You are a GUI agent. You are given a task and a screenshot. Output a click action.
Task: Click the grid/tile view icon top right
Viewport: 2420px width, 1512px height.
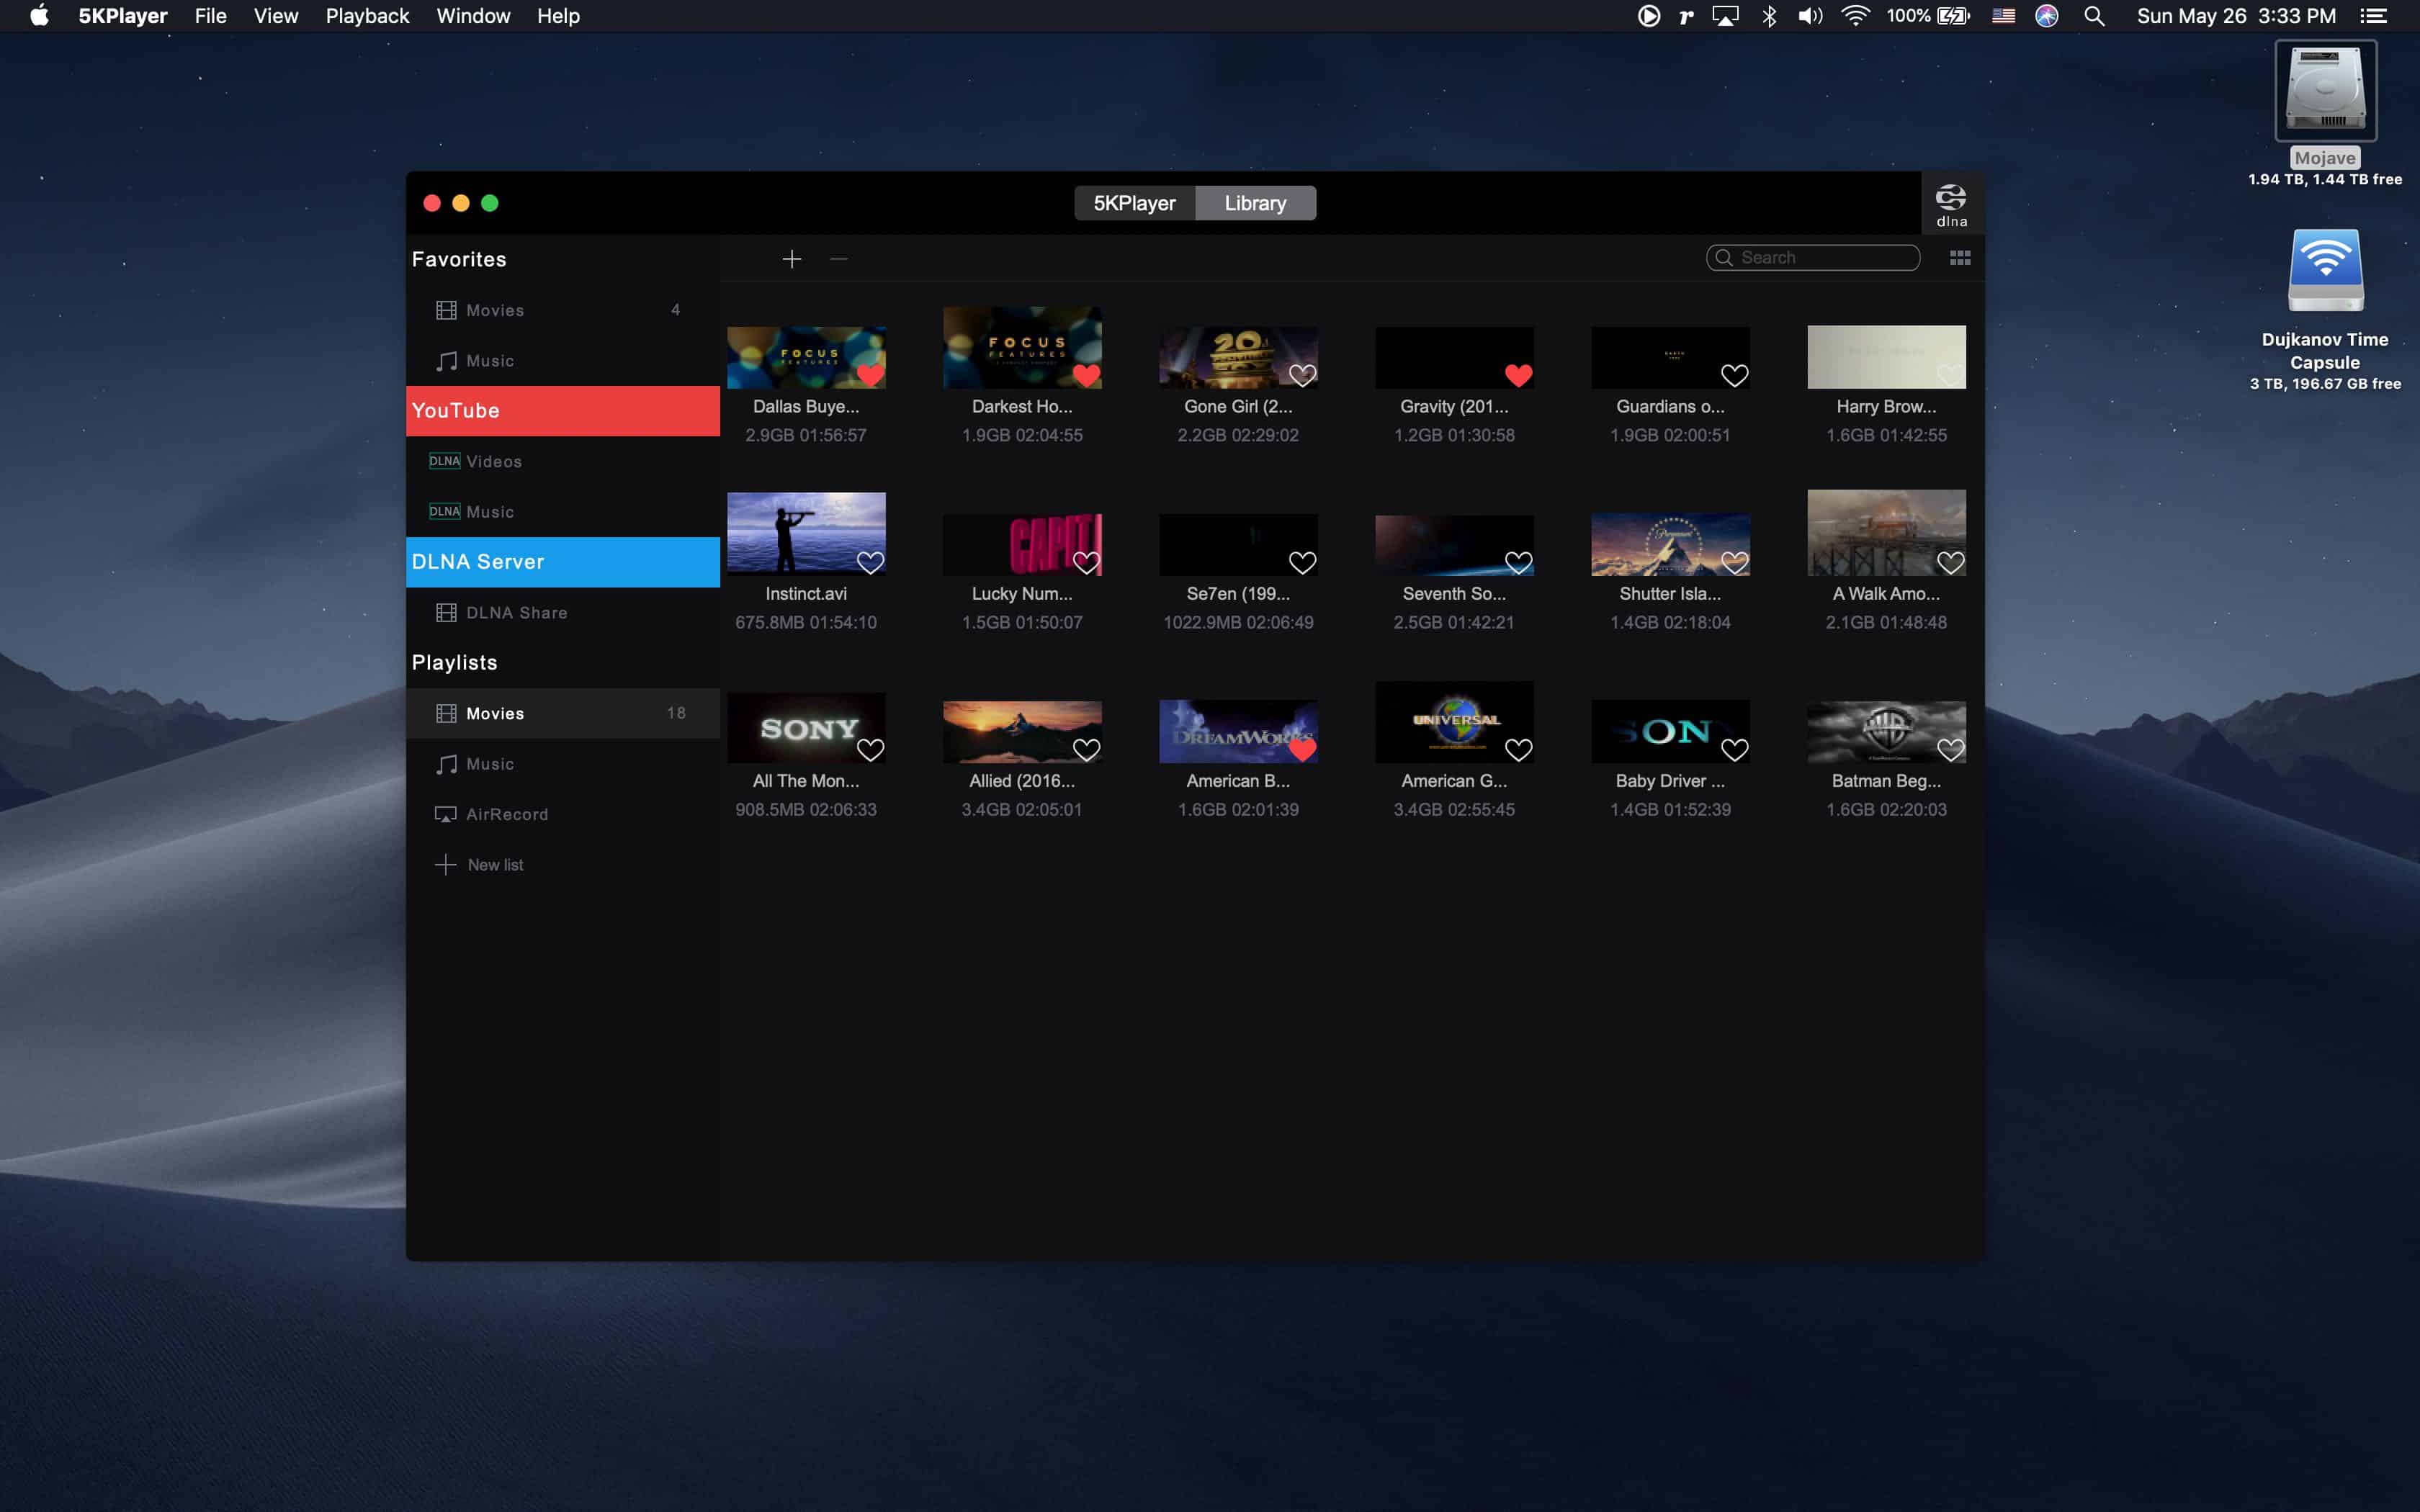point(1960,258)
